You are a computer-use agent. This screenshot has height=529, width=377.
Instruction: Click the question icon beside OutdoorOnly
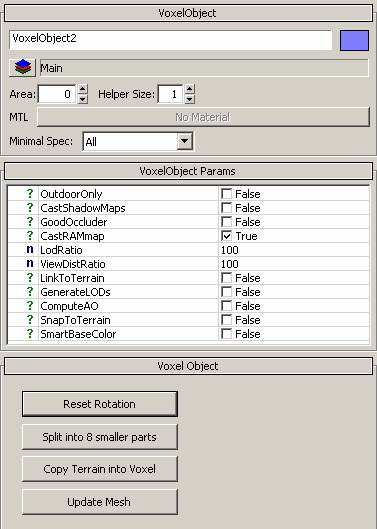pos(30,194)
